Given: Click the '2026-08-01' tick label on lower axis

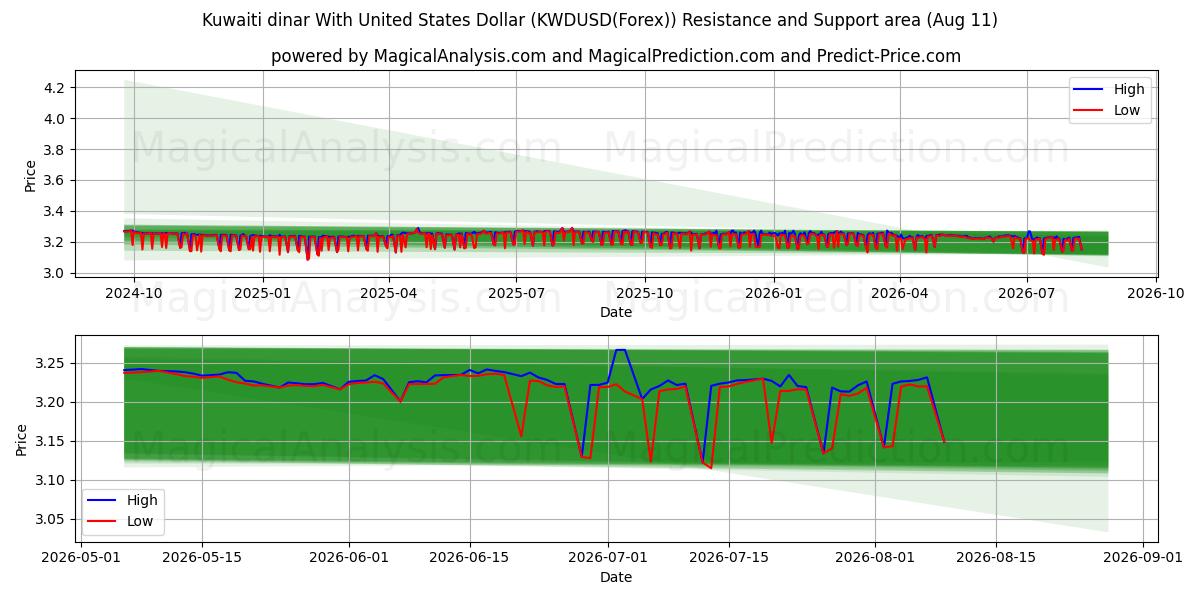Looking at the screenshot, I should (875, 558).
